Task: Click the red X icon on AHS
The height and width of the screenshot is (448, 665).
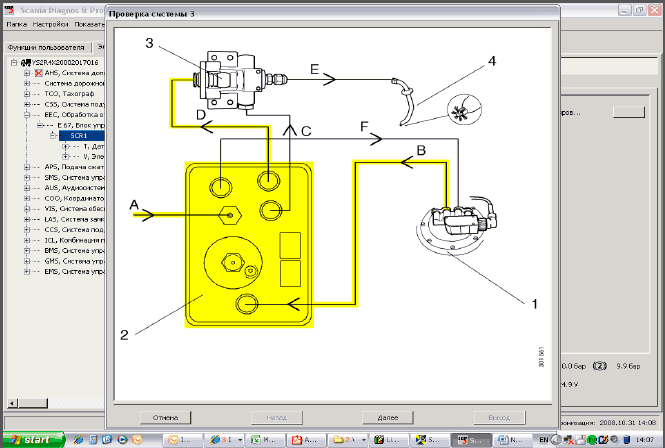Action: coord(38,73)
